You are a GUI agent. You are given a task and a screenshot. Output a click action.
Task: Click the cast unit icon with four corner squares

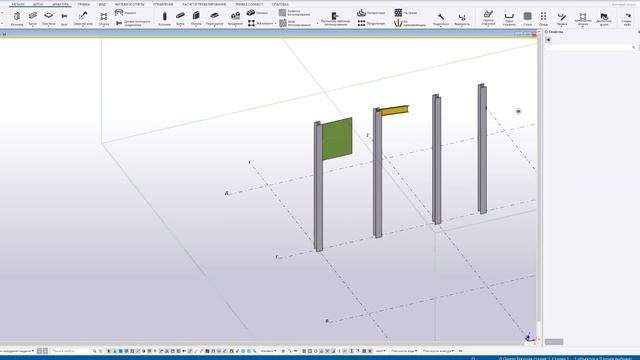(x=251, y=23)
